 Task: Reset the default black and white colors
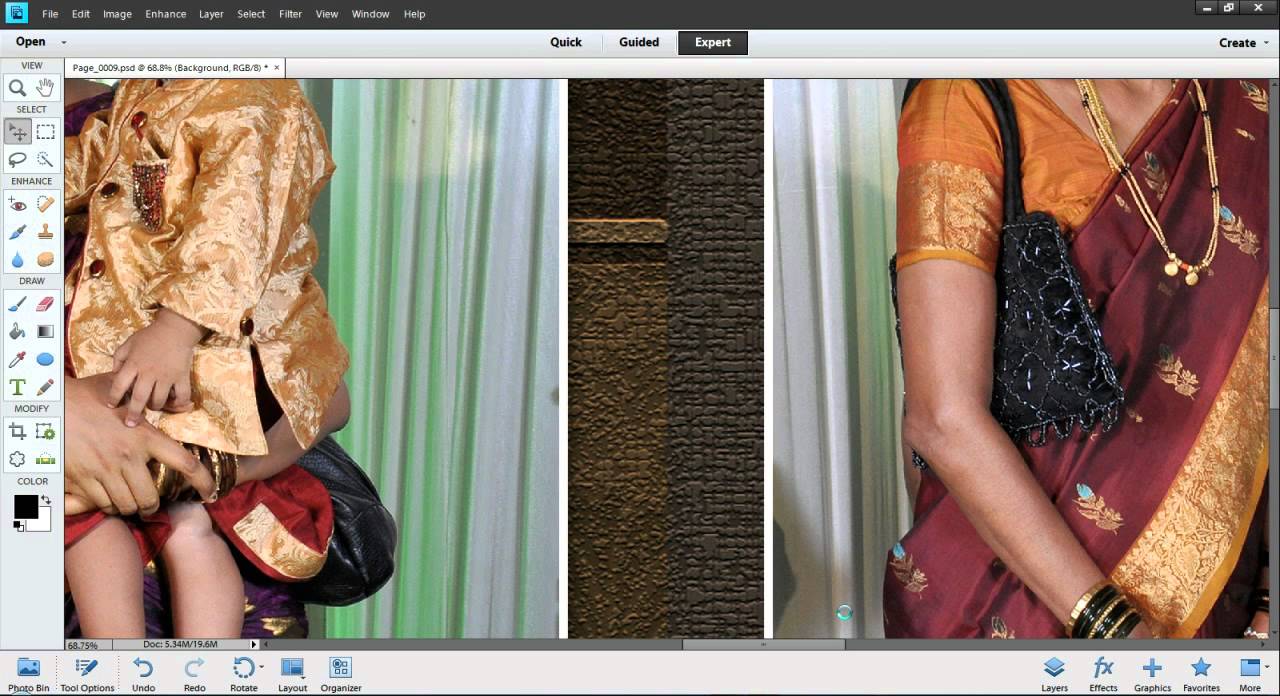click(19, 526)
